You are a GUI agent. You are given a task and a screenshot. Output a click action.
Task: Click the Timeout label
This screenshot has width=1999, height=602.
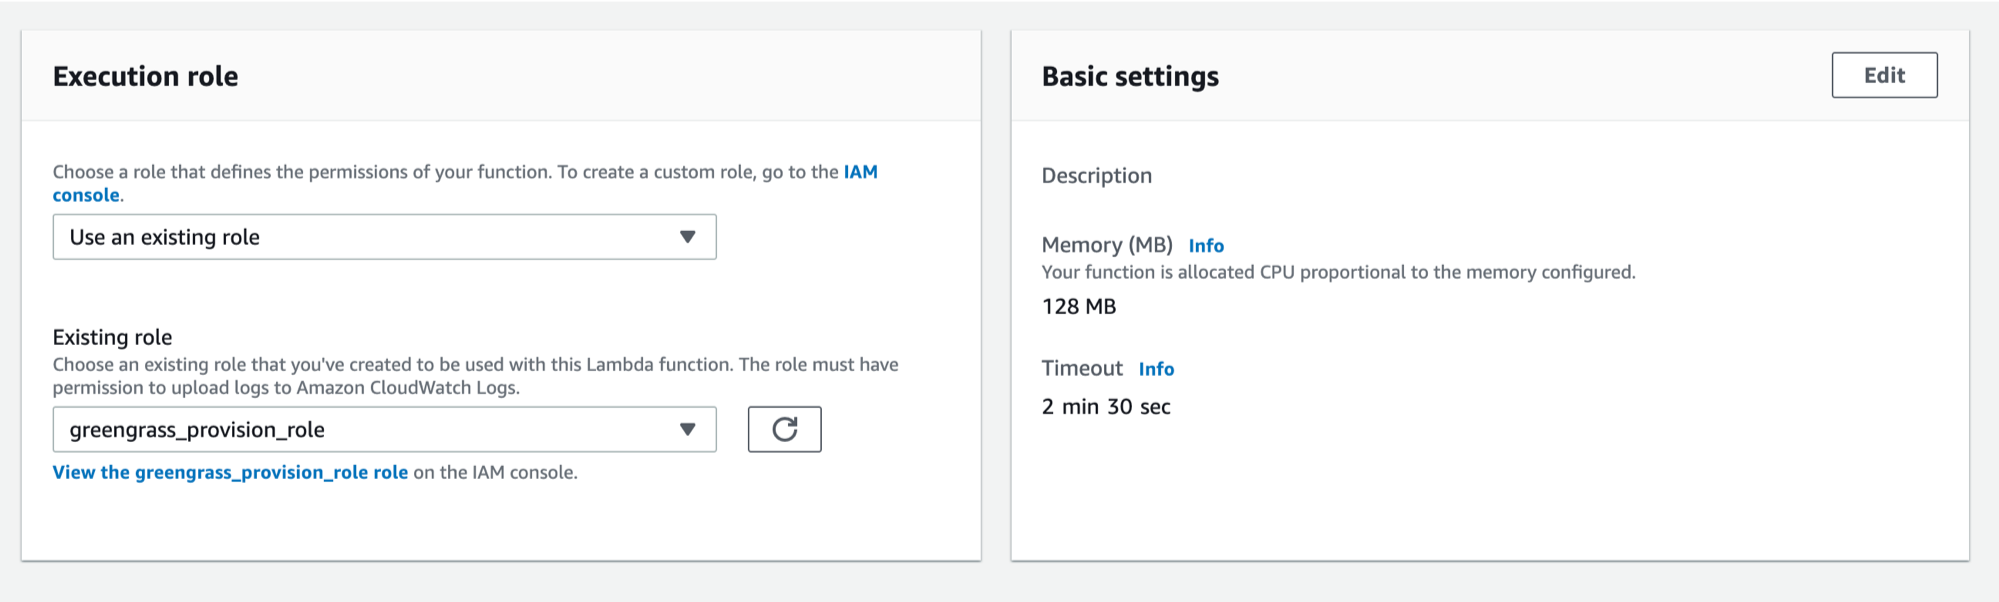pos(1082,368)
